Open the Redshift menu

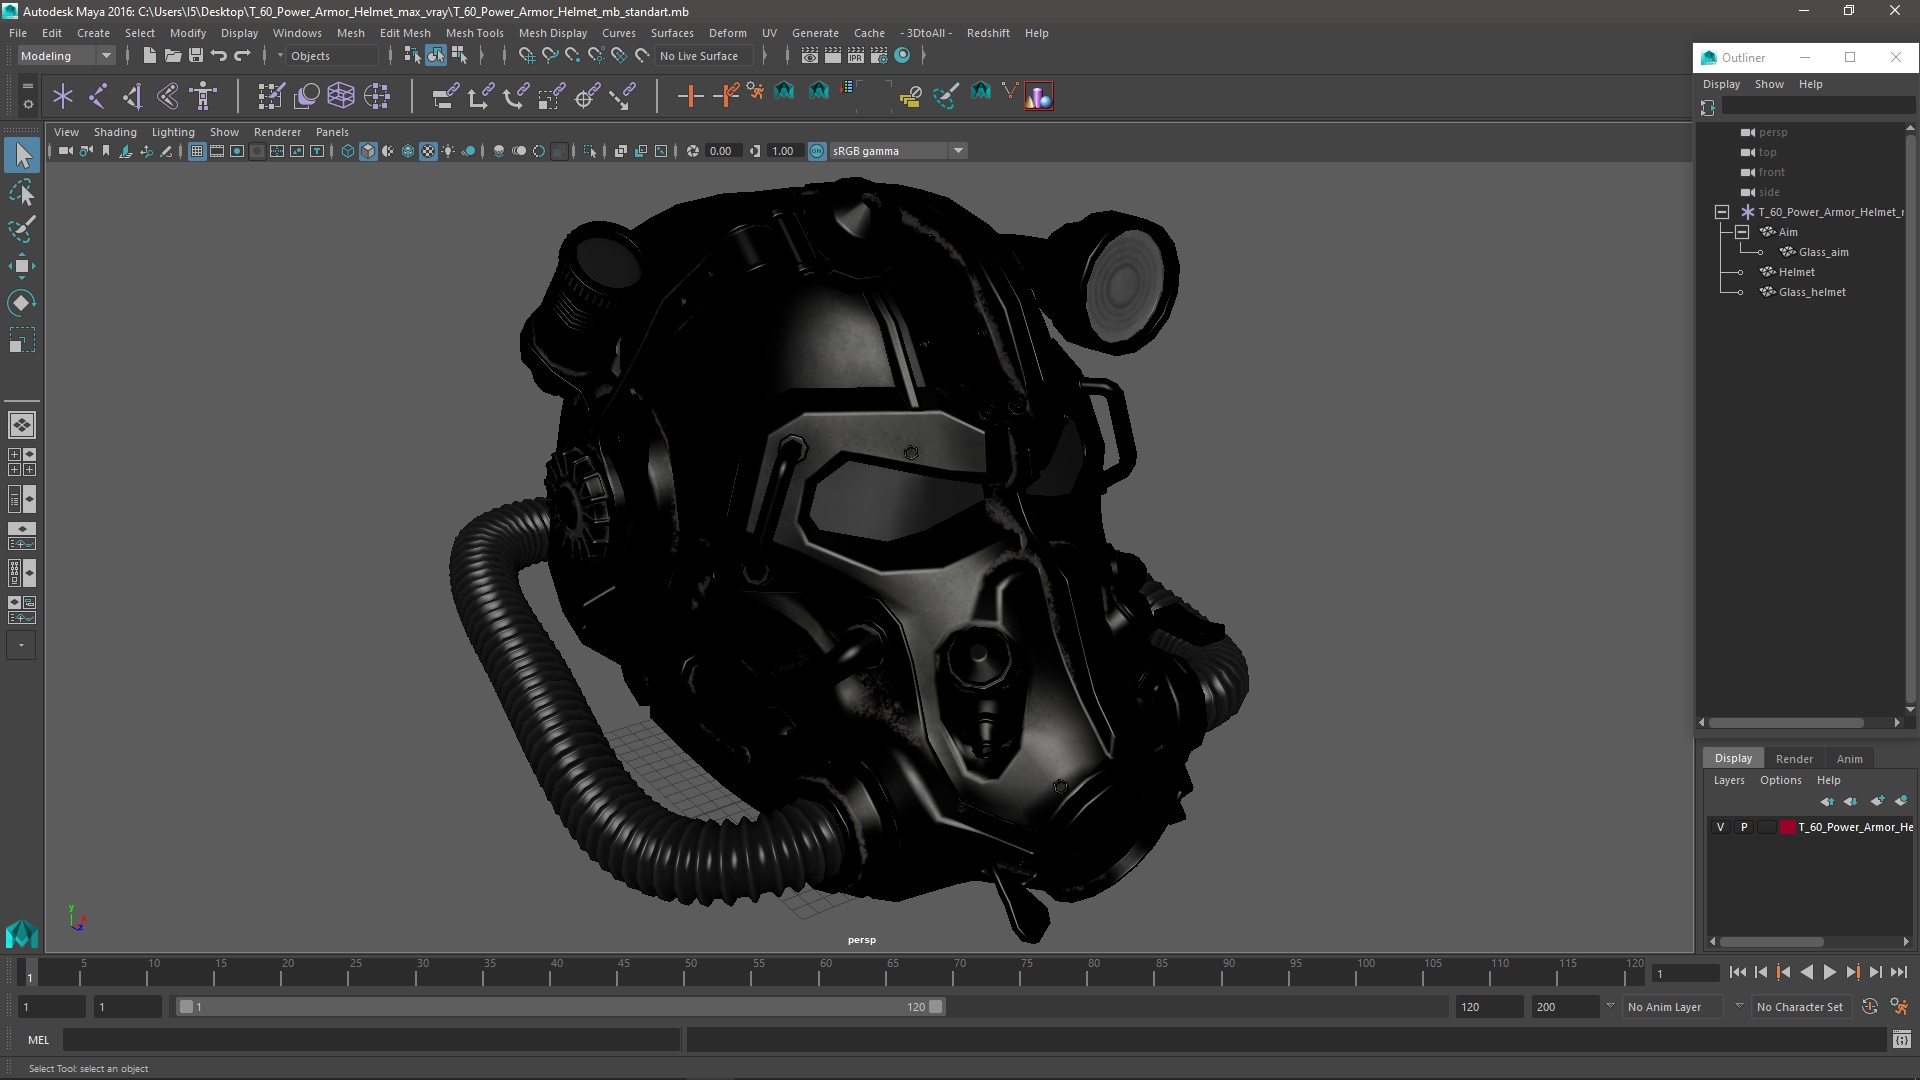click(987, 33)
